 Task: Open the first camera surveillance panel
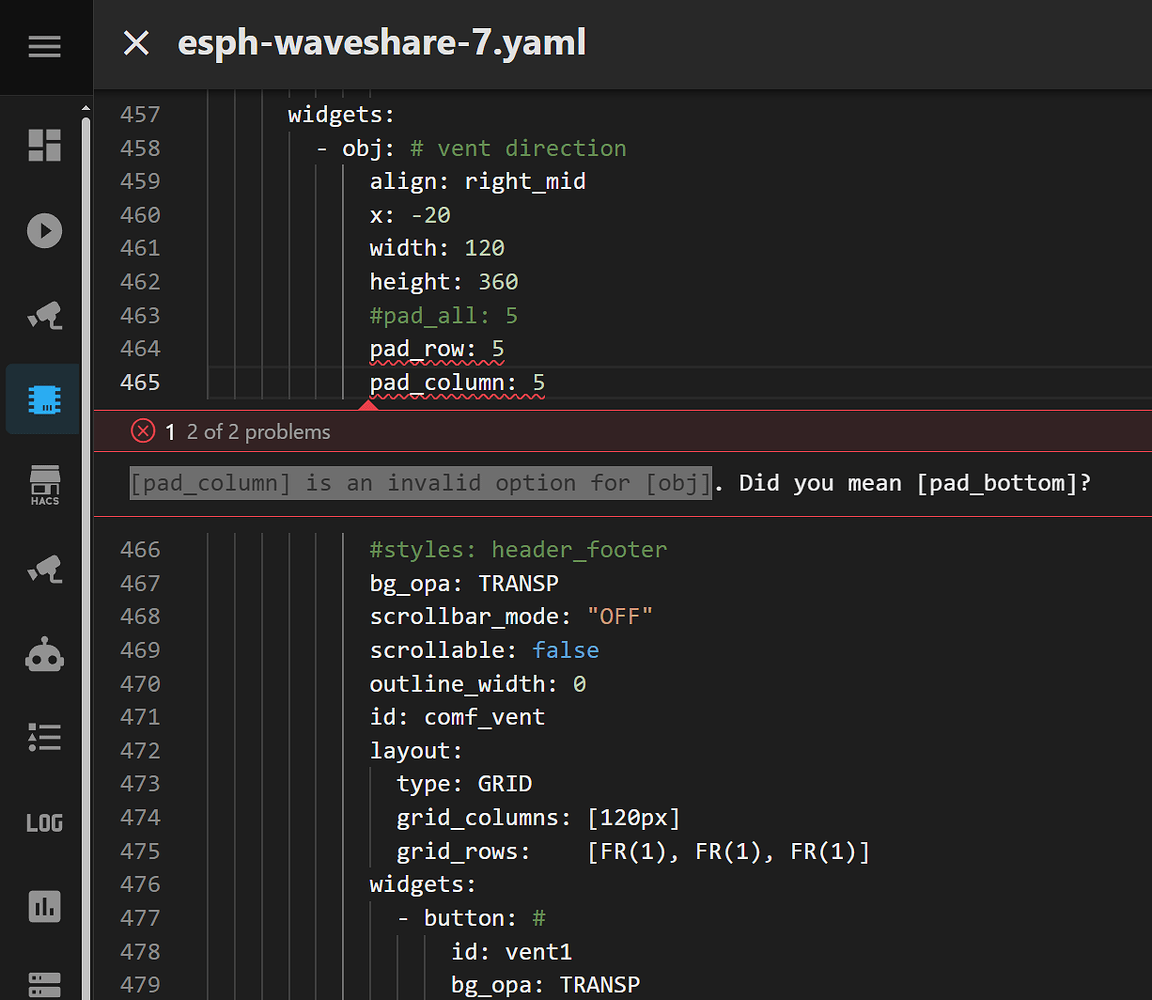tap(45, 316)
